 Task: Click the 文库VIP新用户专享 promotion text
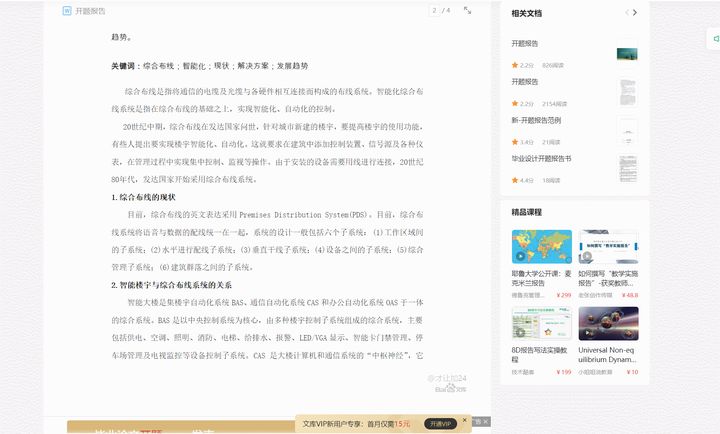pyautogui.click(x=356, y=424)
